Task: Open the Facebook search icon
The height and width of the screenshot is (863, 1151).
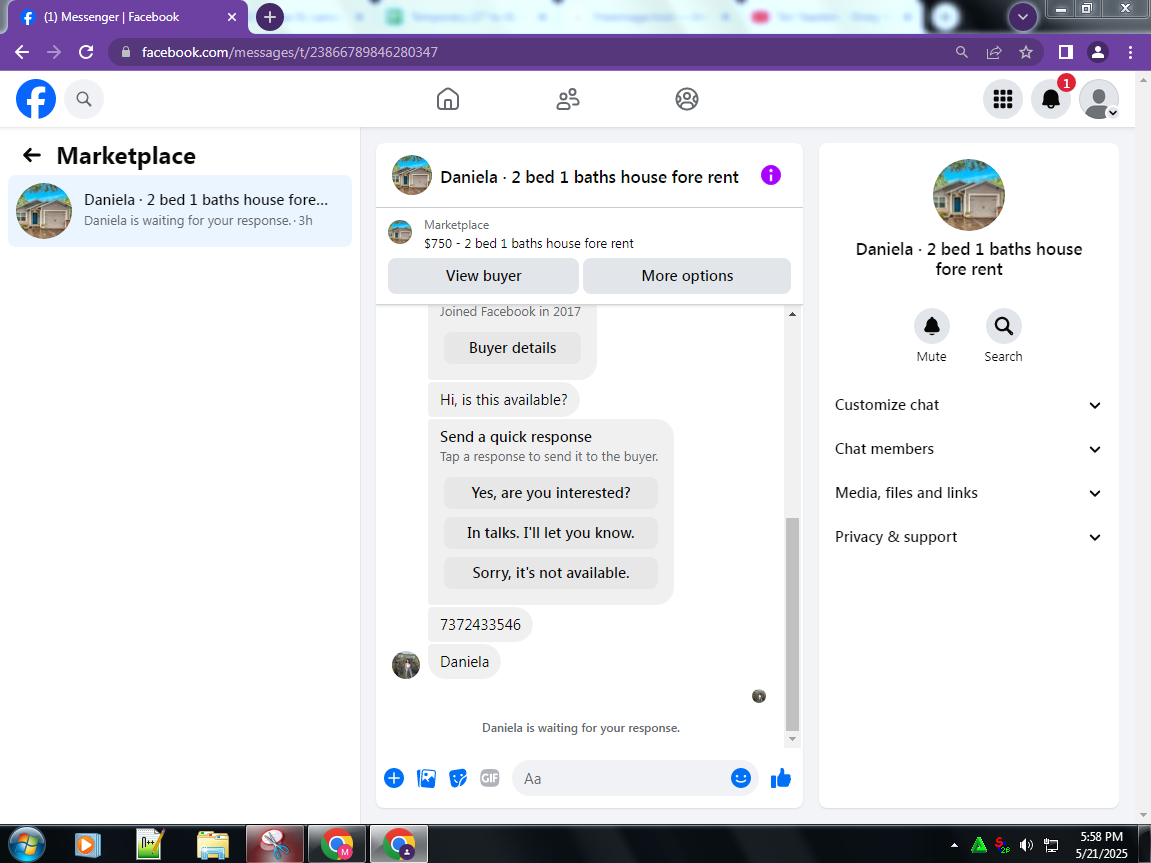Action: pyautogui.click(x=84, y=99)
